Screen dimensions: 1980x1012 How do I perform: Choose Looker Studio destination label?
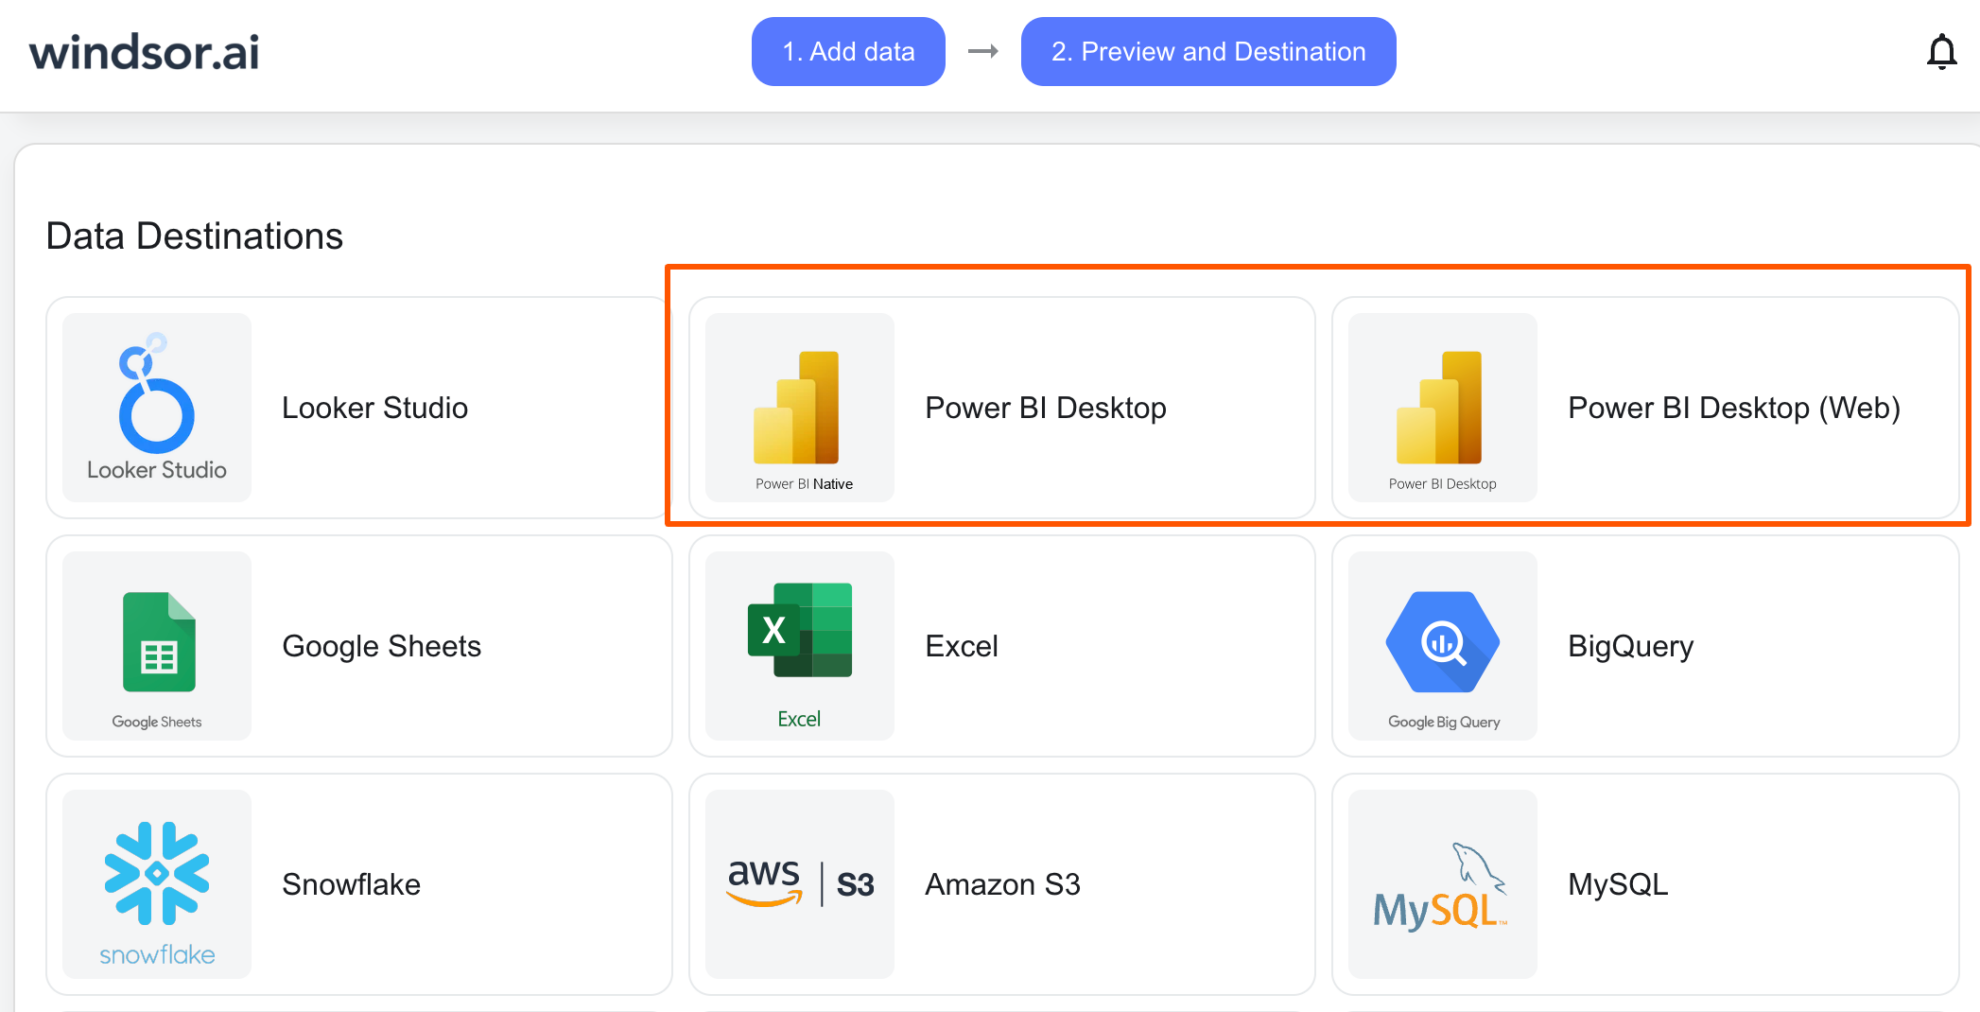[375, 408]
